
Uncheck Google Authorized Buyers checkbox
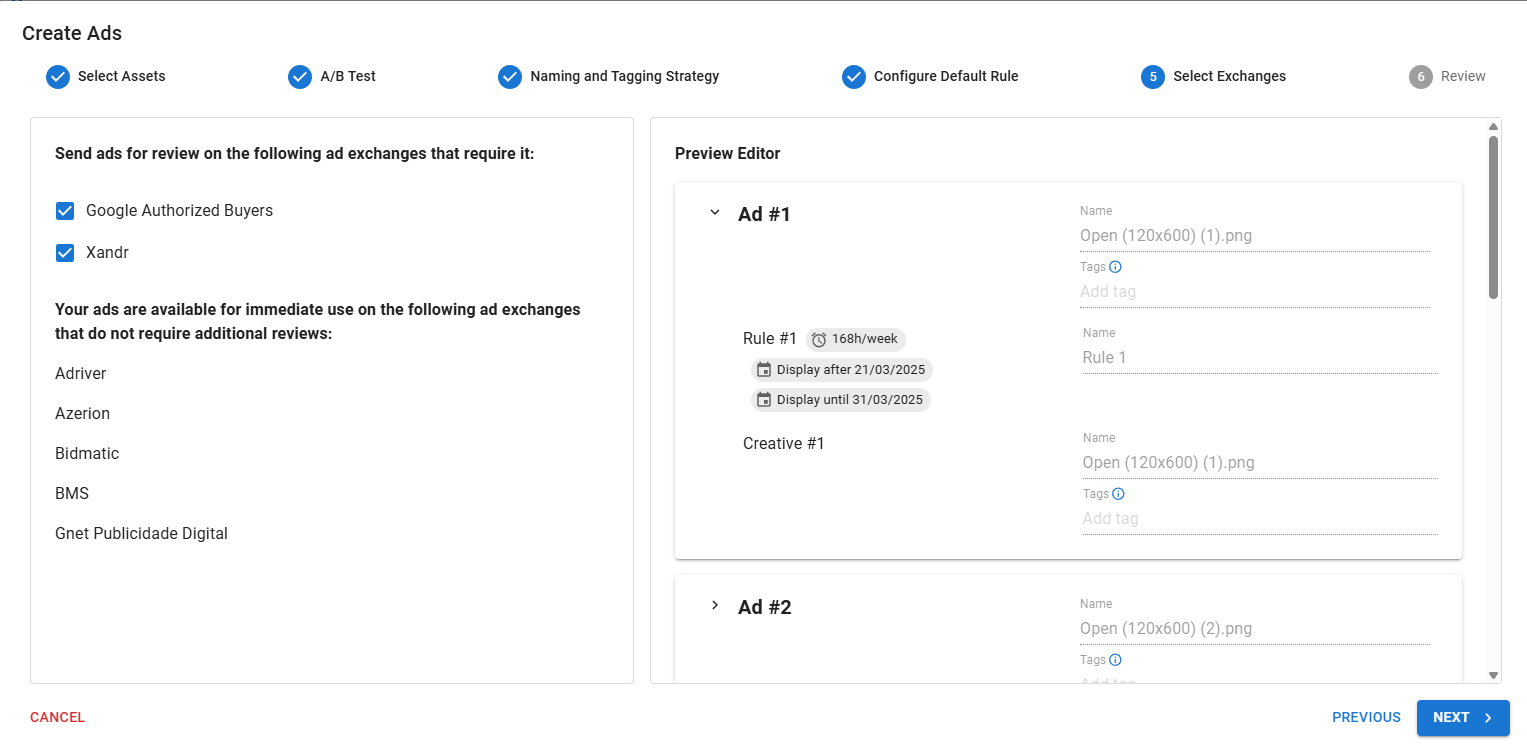click(65, 211)
